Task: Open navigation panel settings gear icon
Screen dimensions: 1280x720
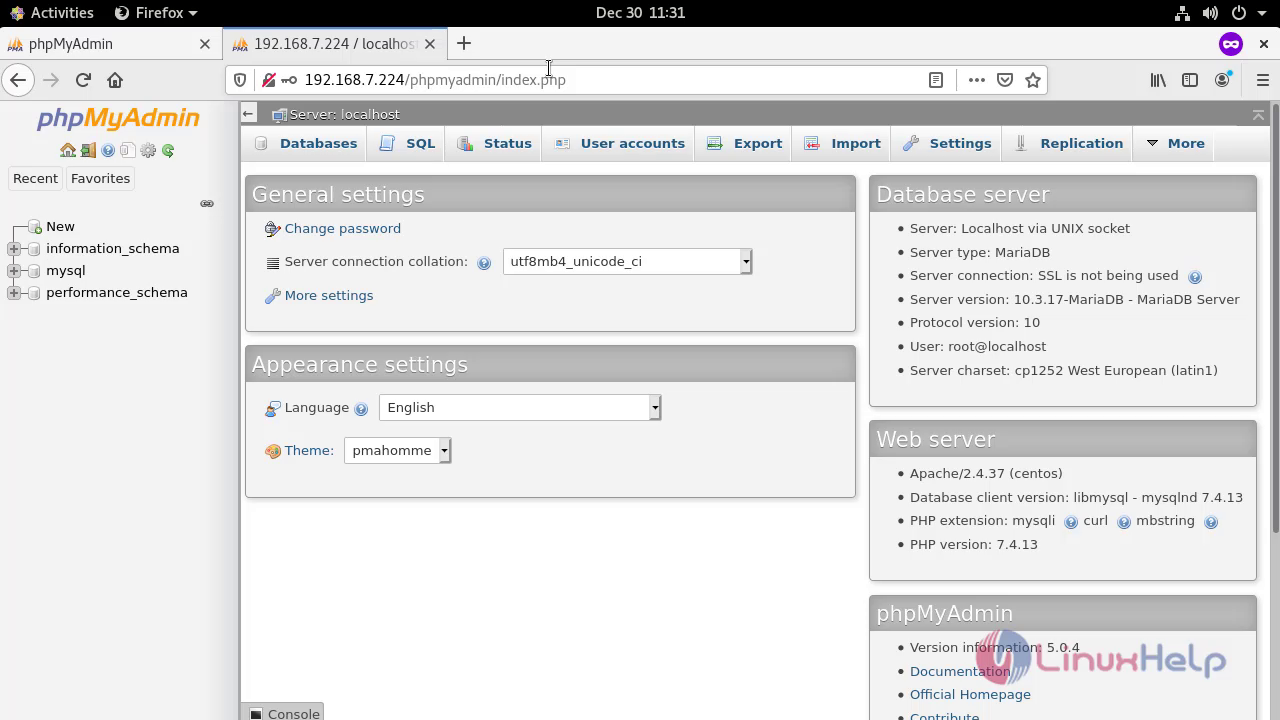Action: tap(148, 150)
